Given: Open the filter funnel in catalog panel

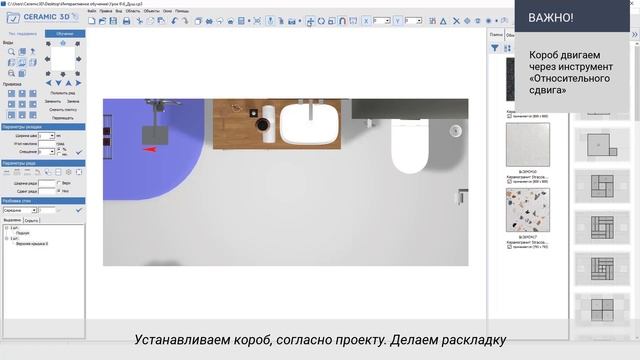Looking at the screenshot, I should 495,48.
